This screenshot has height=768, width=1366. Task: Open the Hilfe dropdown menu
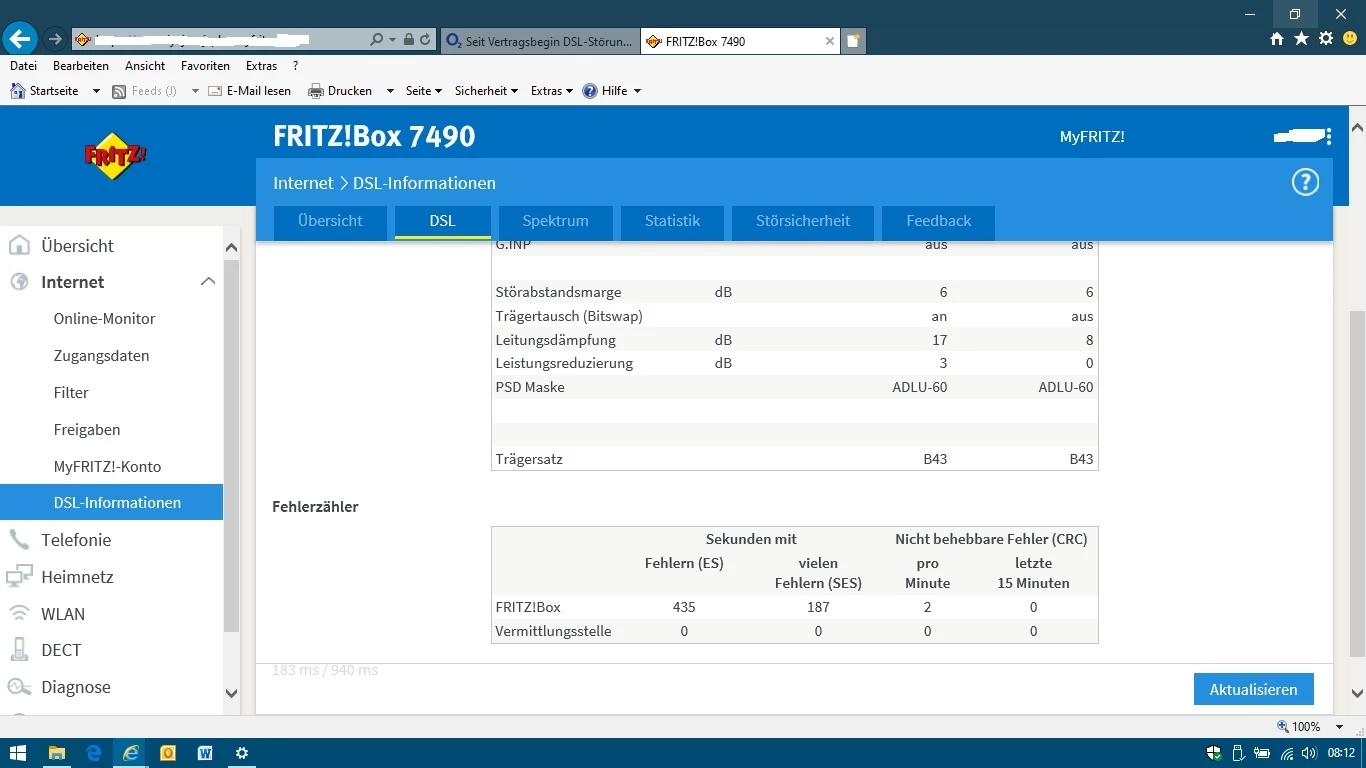(x=611, y=91)
